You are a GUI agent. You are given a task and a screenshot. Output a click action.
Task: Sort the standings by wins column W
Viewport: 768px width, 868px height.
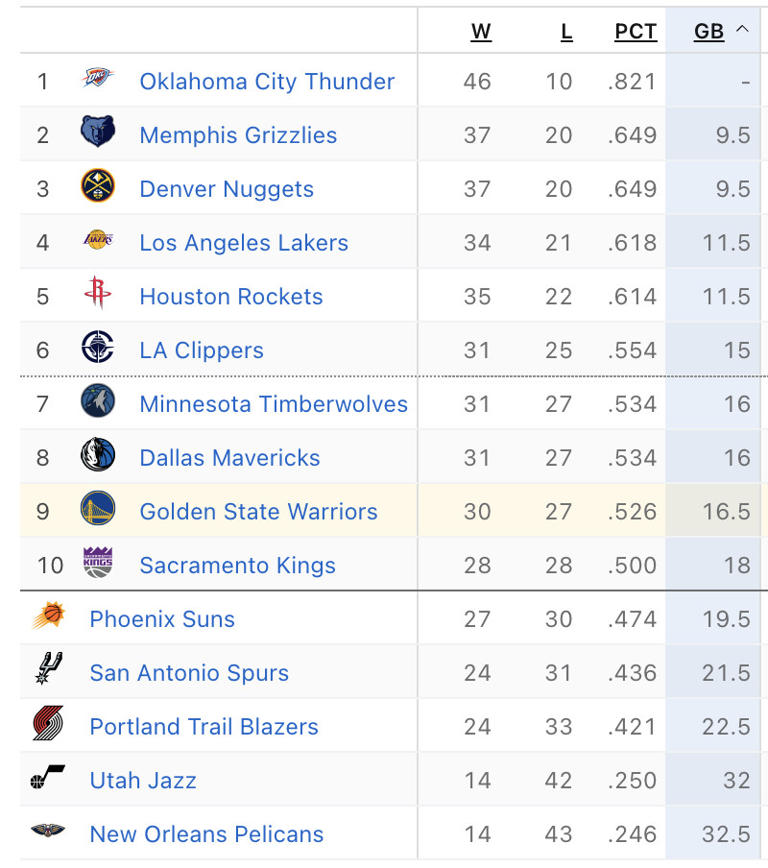481,31
